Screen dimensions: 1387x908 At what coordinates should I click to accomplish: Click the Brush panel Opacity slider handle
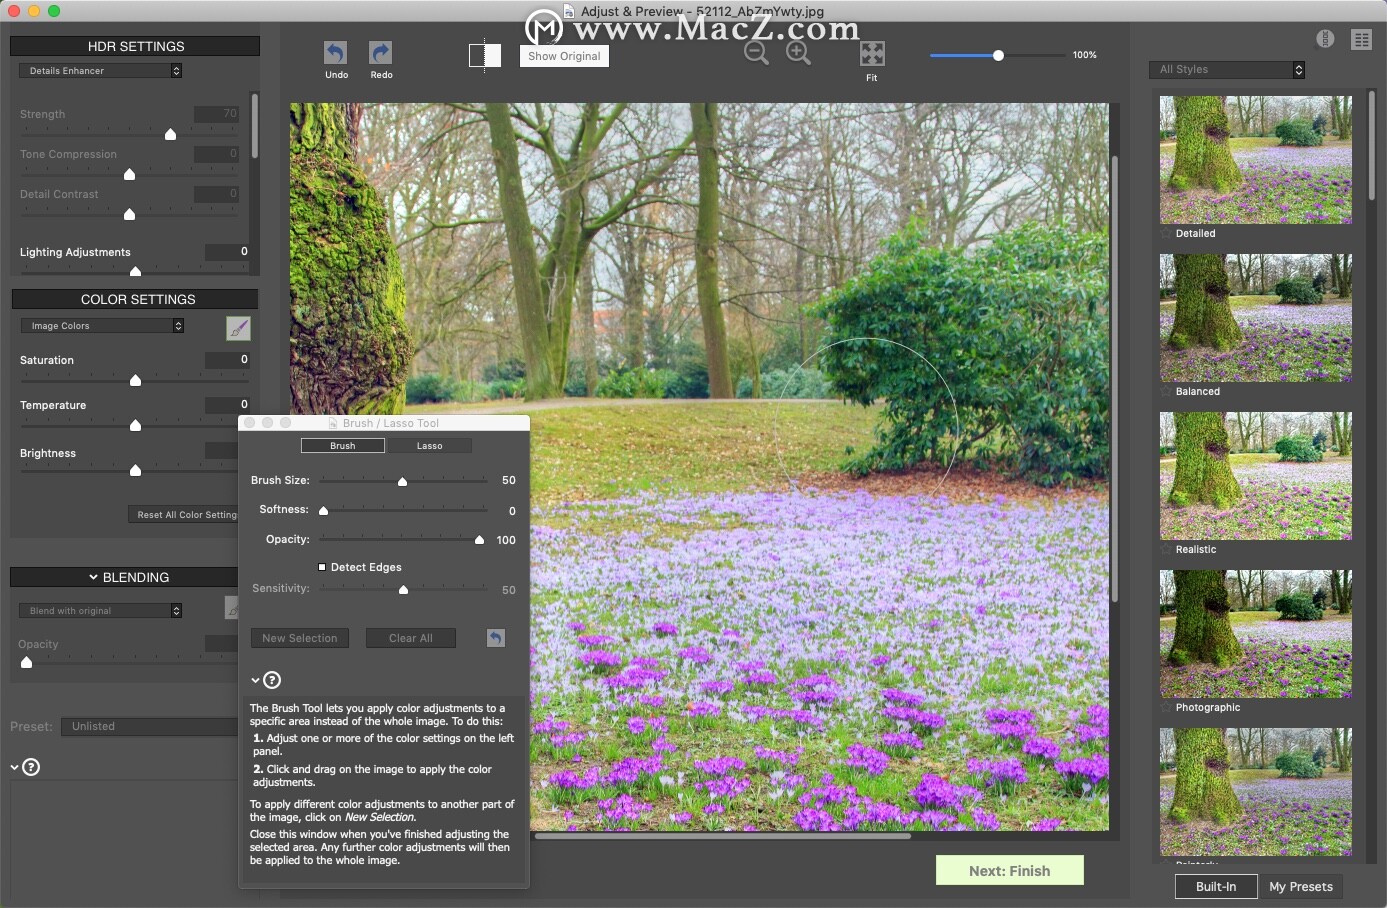tap(479, 540)
